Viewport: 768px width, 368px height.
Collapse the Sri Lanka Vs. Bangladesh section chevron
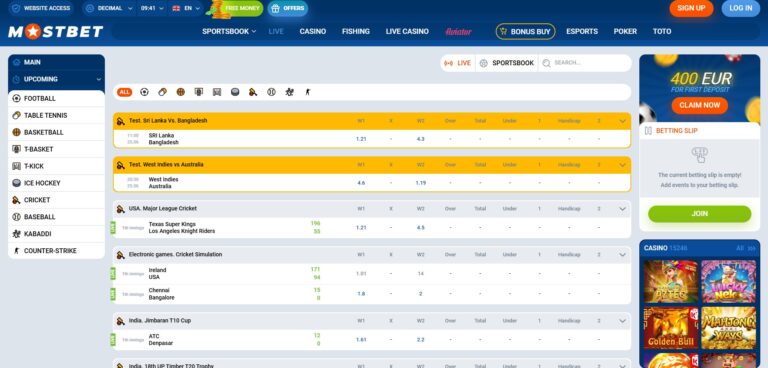coord(623,121)
